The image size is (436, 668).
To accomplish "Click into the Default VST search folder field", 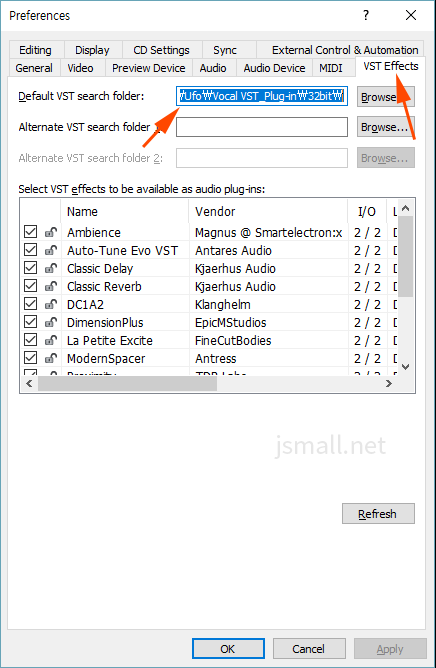I will tap(262, 96).
